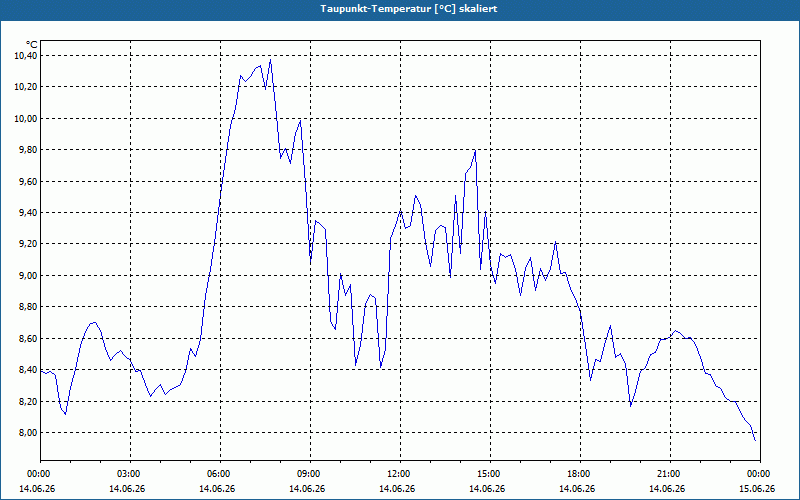The width and height of the screenshot is (800, 500).
Task: Click the 00:00 time label dated 14.06.26
Action: click(37, 474)
